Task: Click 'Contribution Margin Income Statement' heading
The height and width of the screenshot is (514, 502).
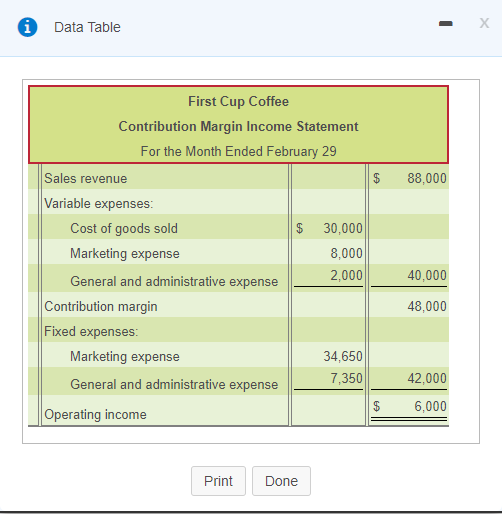Action: (238, 126)
